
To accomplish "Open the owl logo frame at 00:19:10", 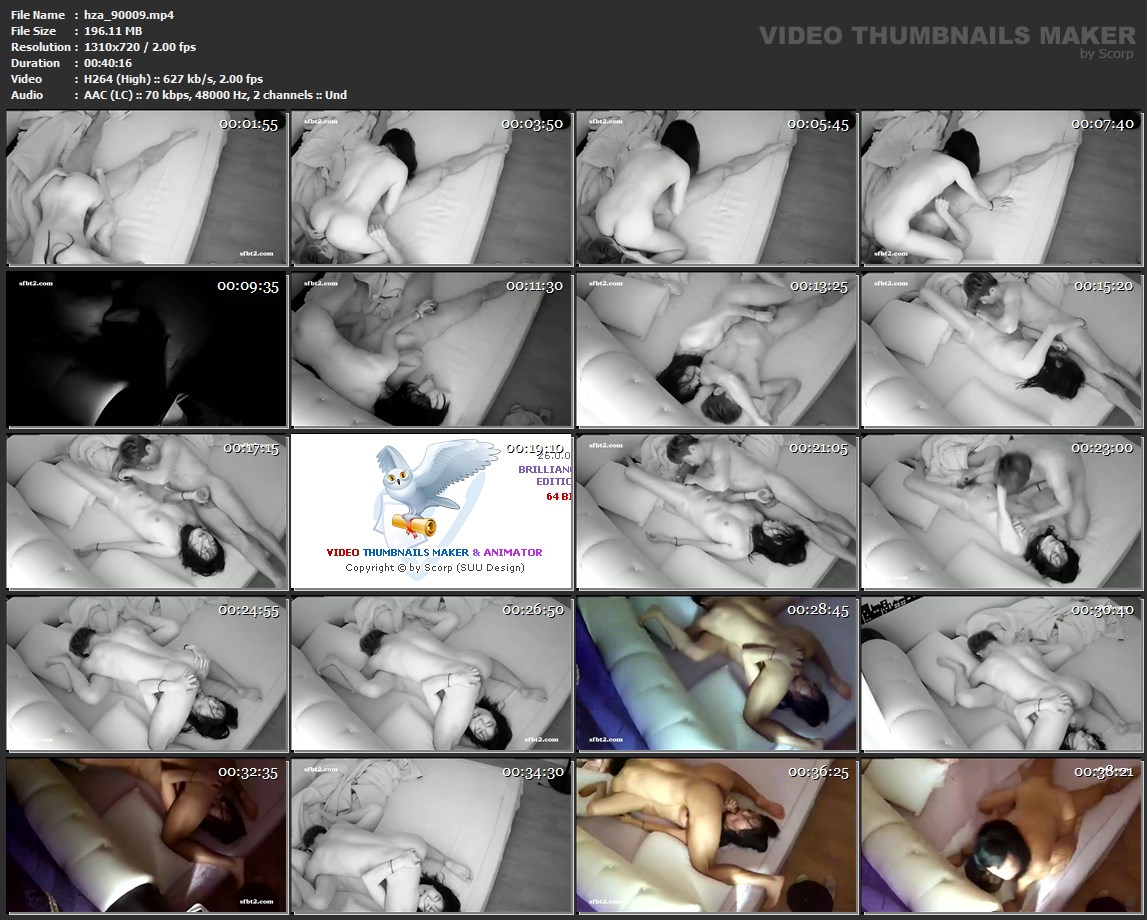I will (432, 512).
